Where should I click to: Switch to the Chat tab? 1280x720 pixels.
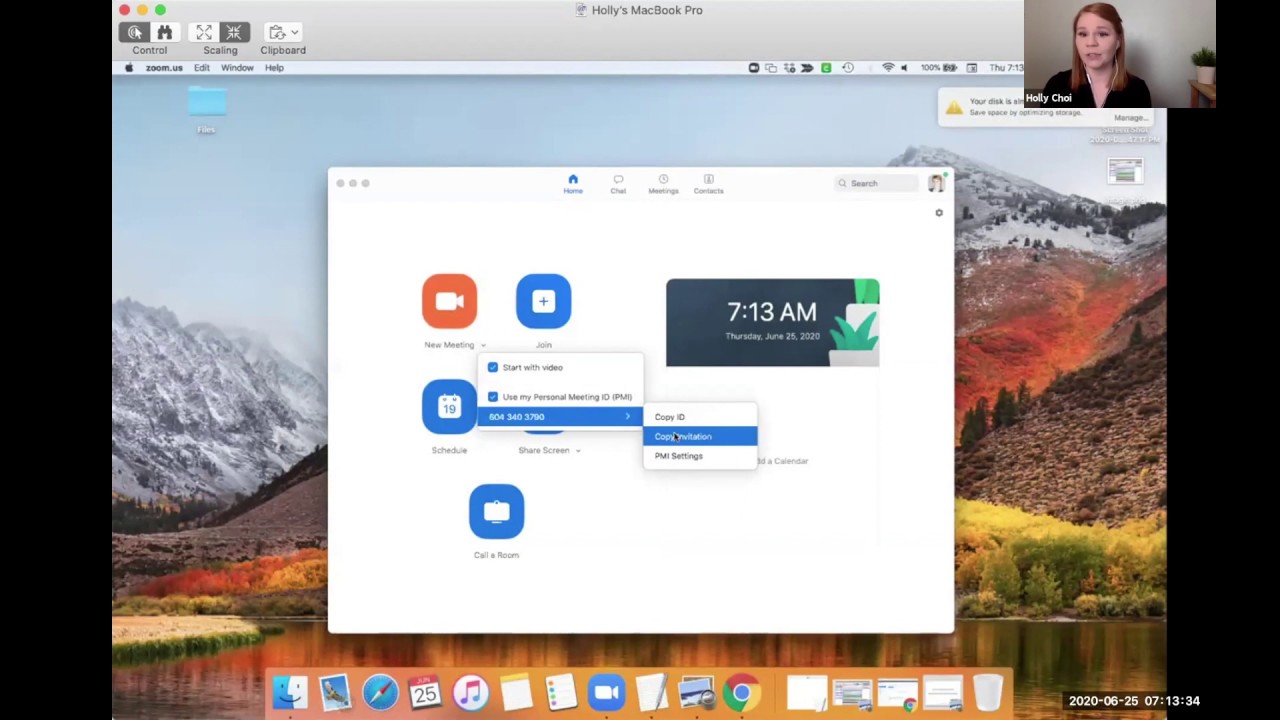click(618, 184)
